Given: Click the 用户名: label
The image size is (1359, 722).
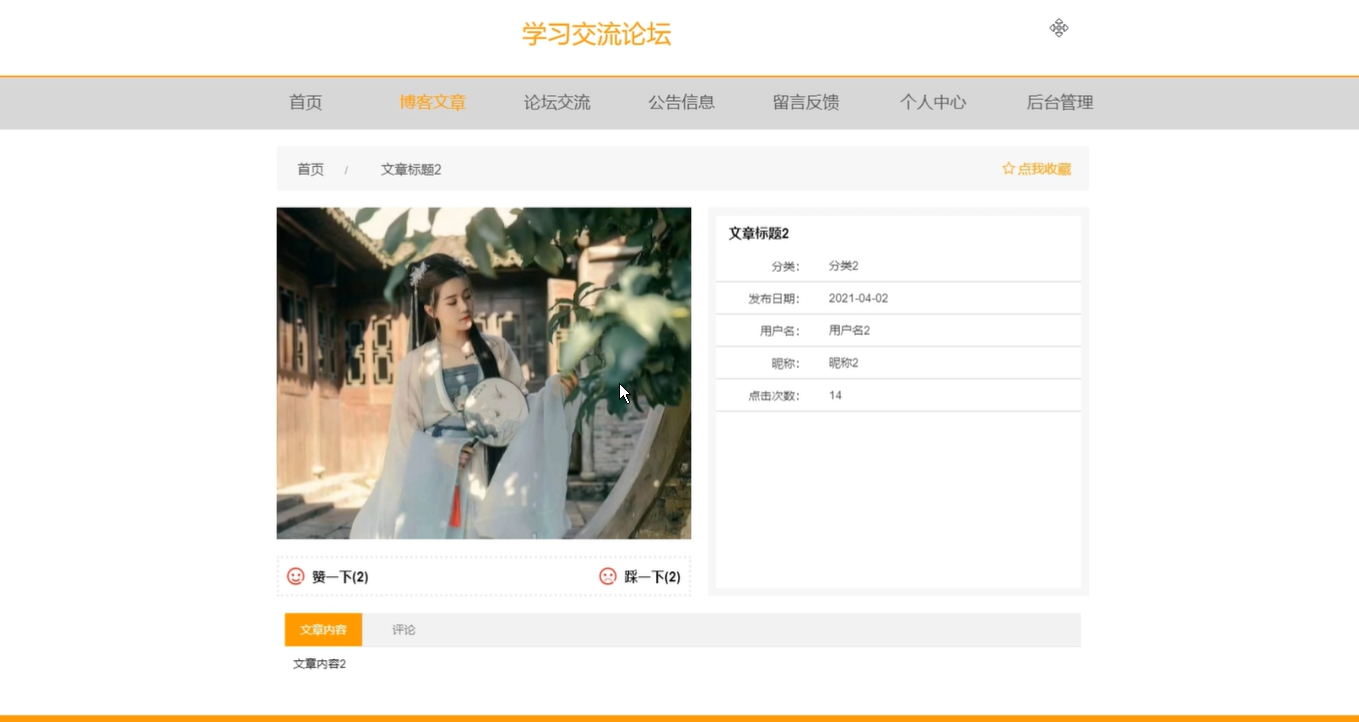Looking at the screenshot, I should click(780, 330).
